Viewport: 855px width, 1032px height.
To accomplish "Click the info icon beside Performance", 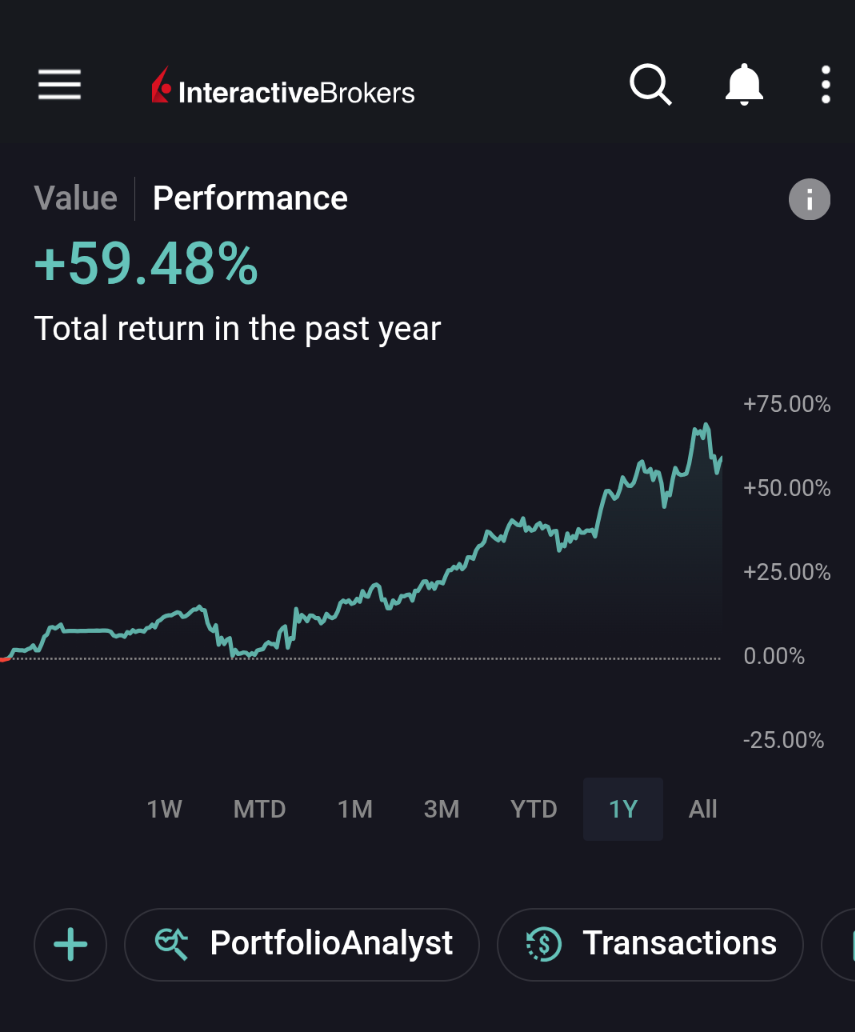I will [x=809, y=199].
